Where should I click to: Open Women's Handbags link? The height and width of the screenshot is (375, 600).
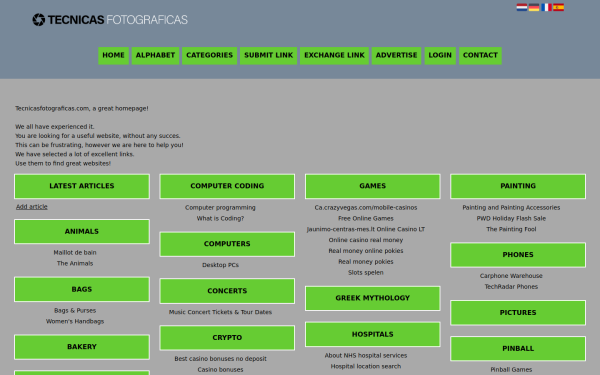75,321
